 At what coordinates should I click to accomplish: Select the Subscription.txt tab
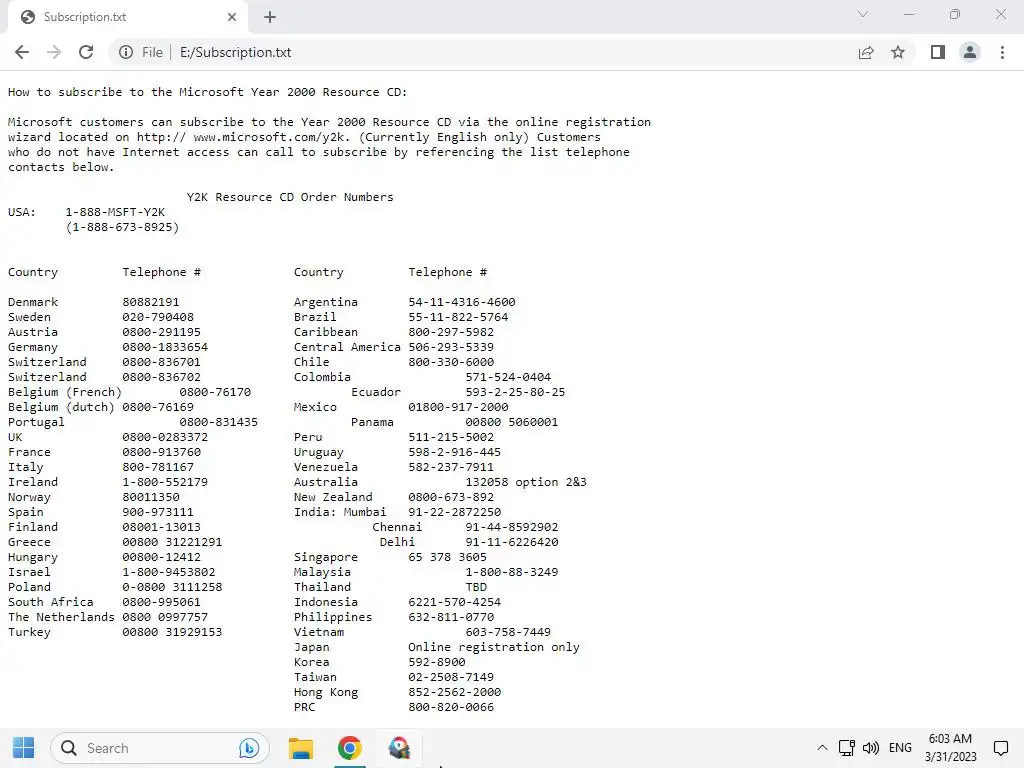pyautogui.click(x=128, y=17)
